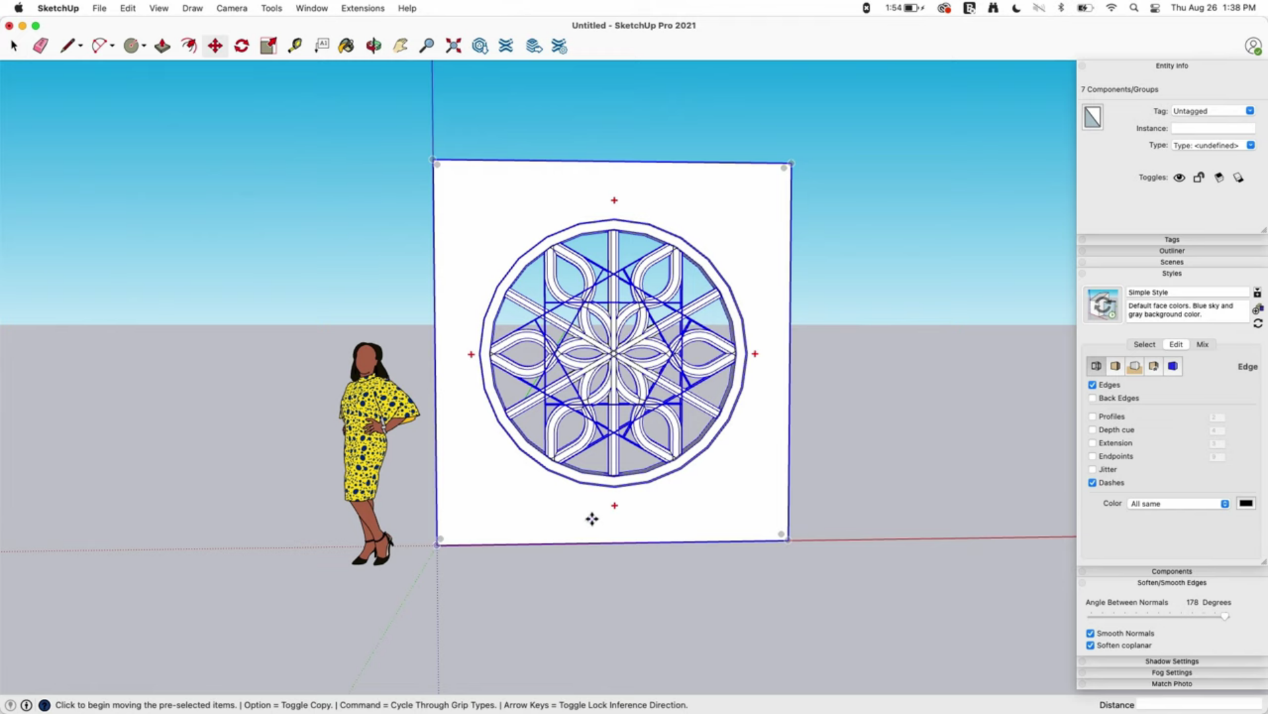Expand the Shadow Settings panel
Viewport: 1268px width, 714px height.
(x=1171, y=661)
